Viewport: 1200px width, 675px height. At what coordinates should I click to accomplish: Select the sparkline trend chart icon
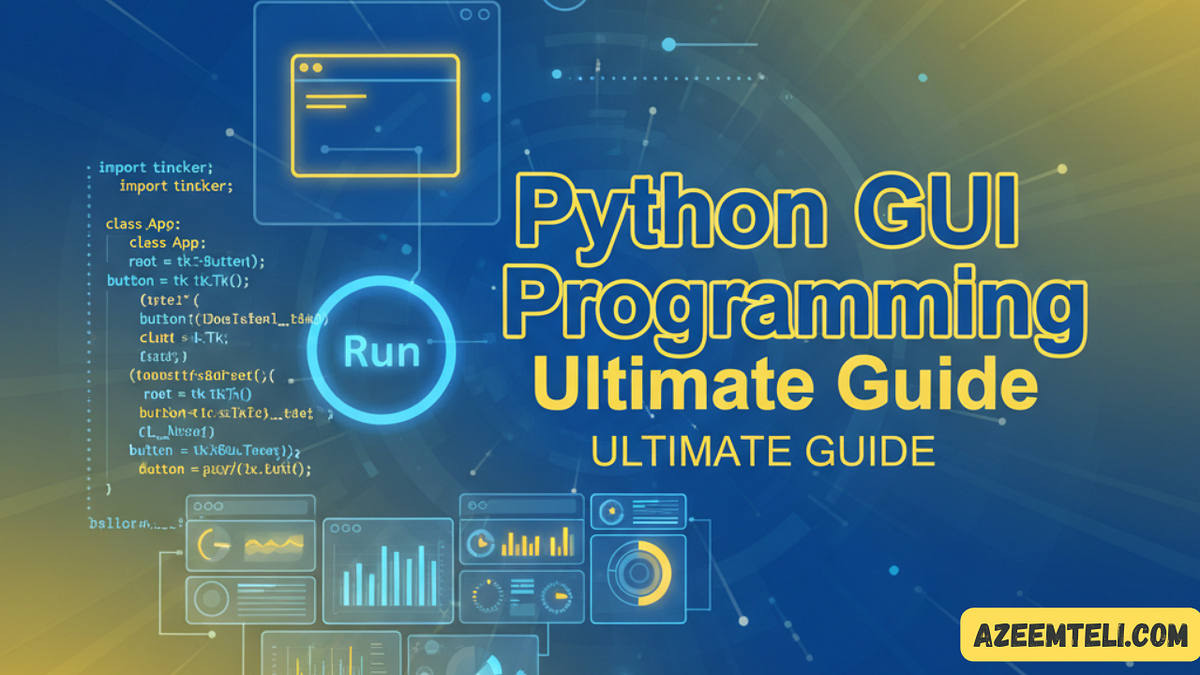[274, 545]
